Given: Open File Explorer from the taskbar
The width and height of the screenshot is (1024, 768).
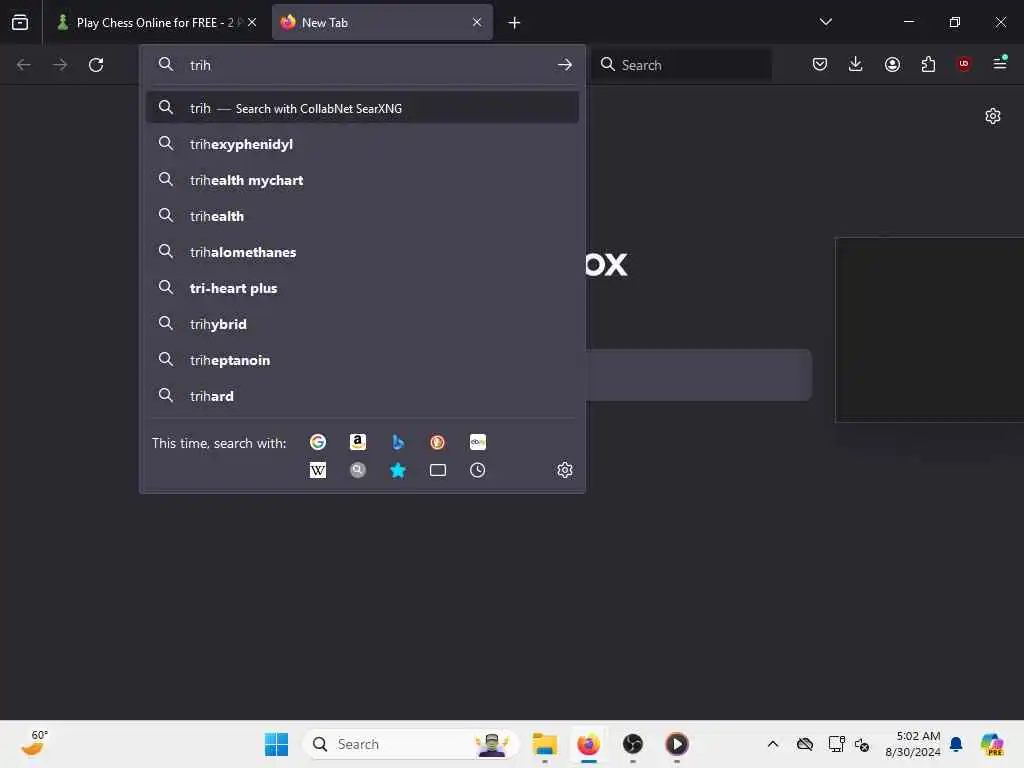Looking at the screenshot, I should coord(544,744).
